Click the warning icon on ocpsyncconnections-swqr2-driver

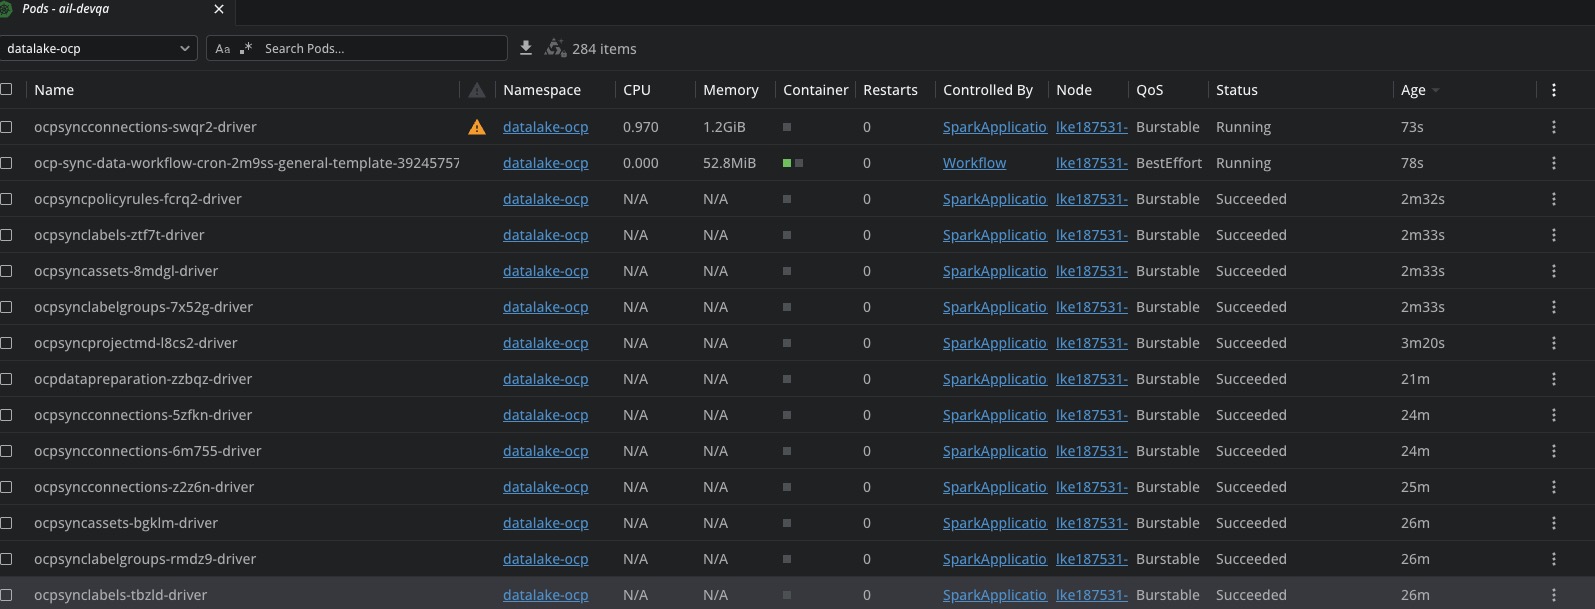(x=477, y=127)
